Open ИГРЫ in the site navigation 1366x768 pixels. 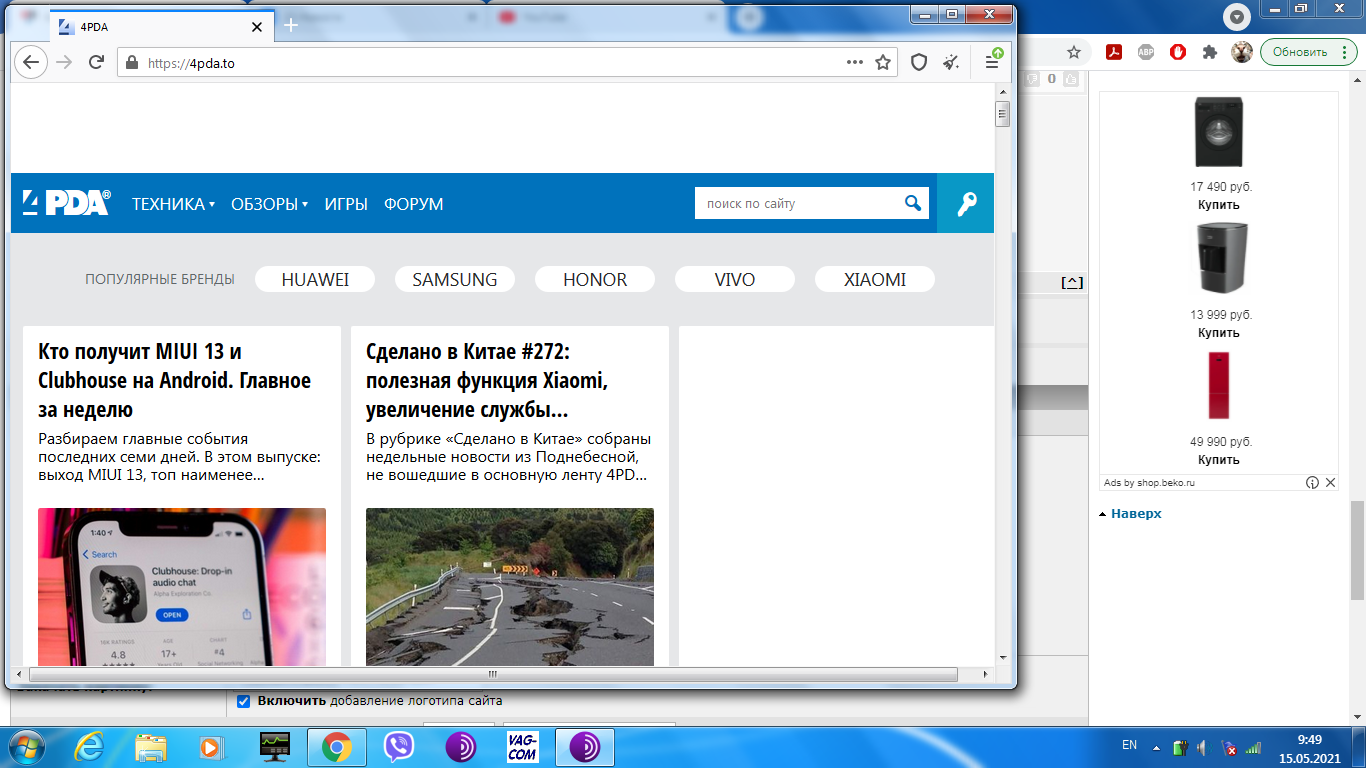click(346, 204)
